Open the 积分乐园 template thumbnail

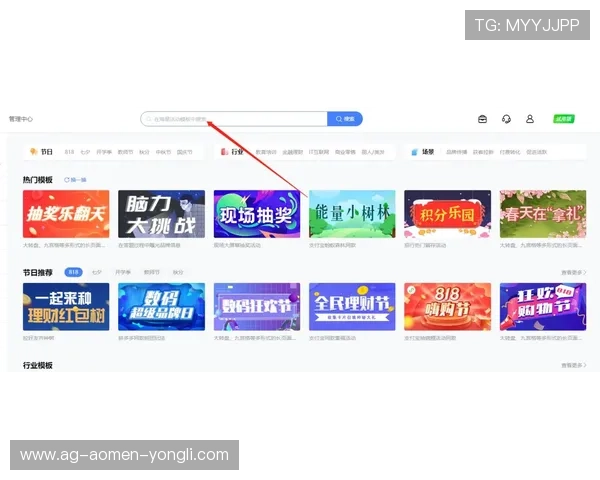pos(447,214)
